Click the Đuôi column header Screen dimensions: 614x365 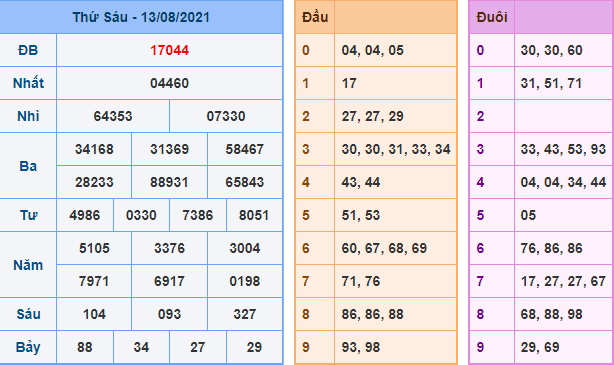[492, 17]
